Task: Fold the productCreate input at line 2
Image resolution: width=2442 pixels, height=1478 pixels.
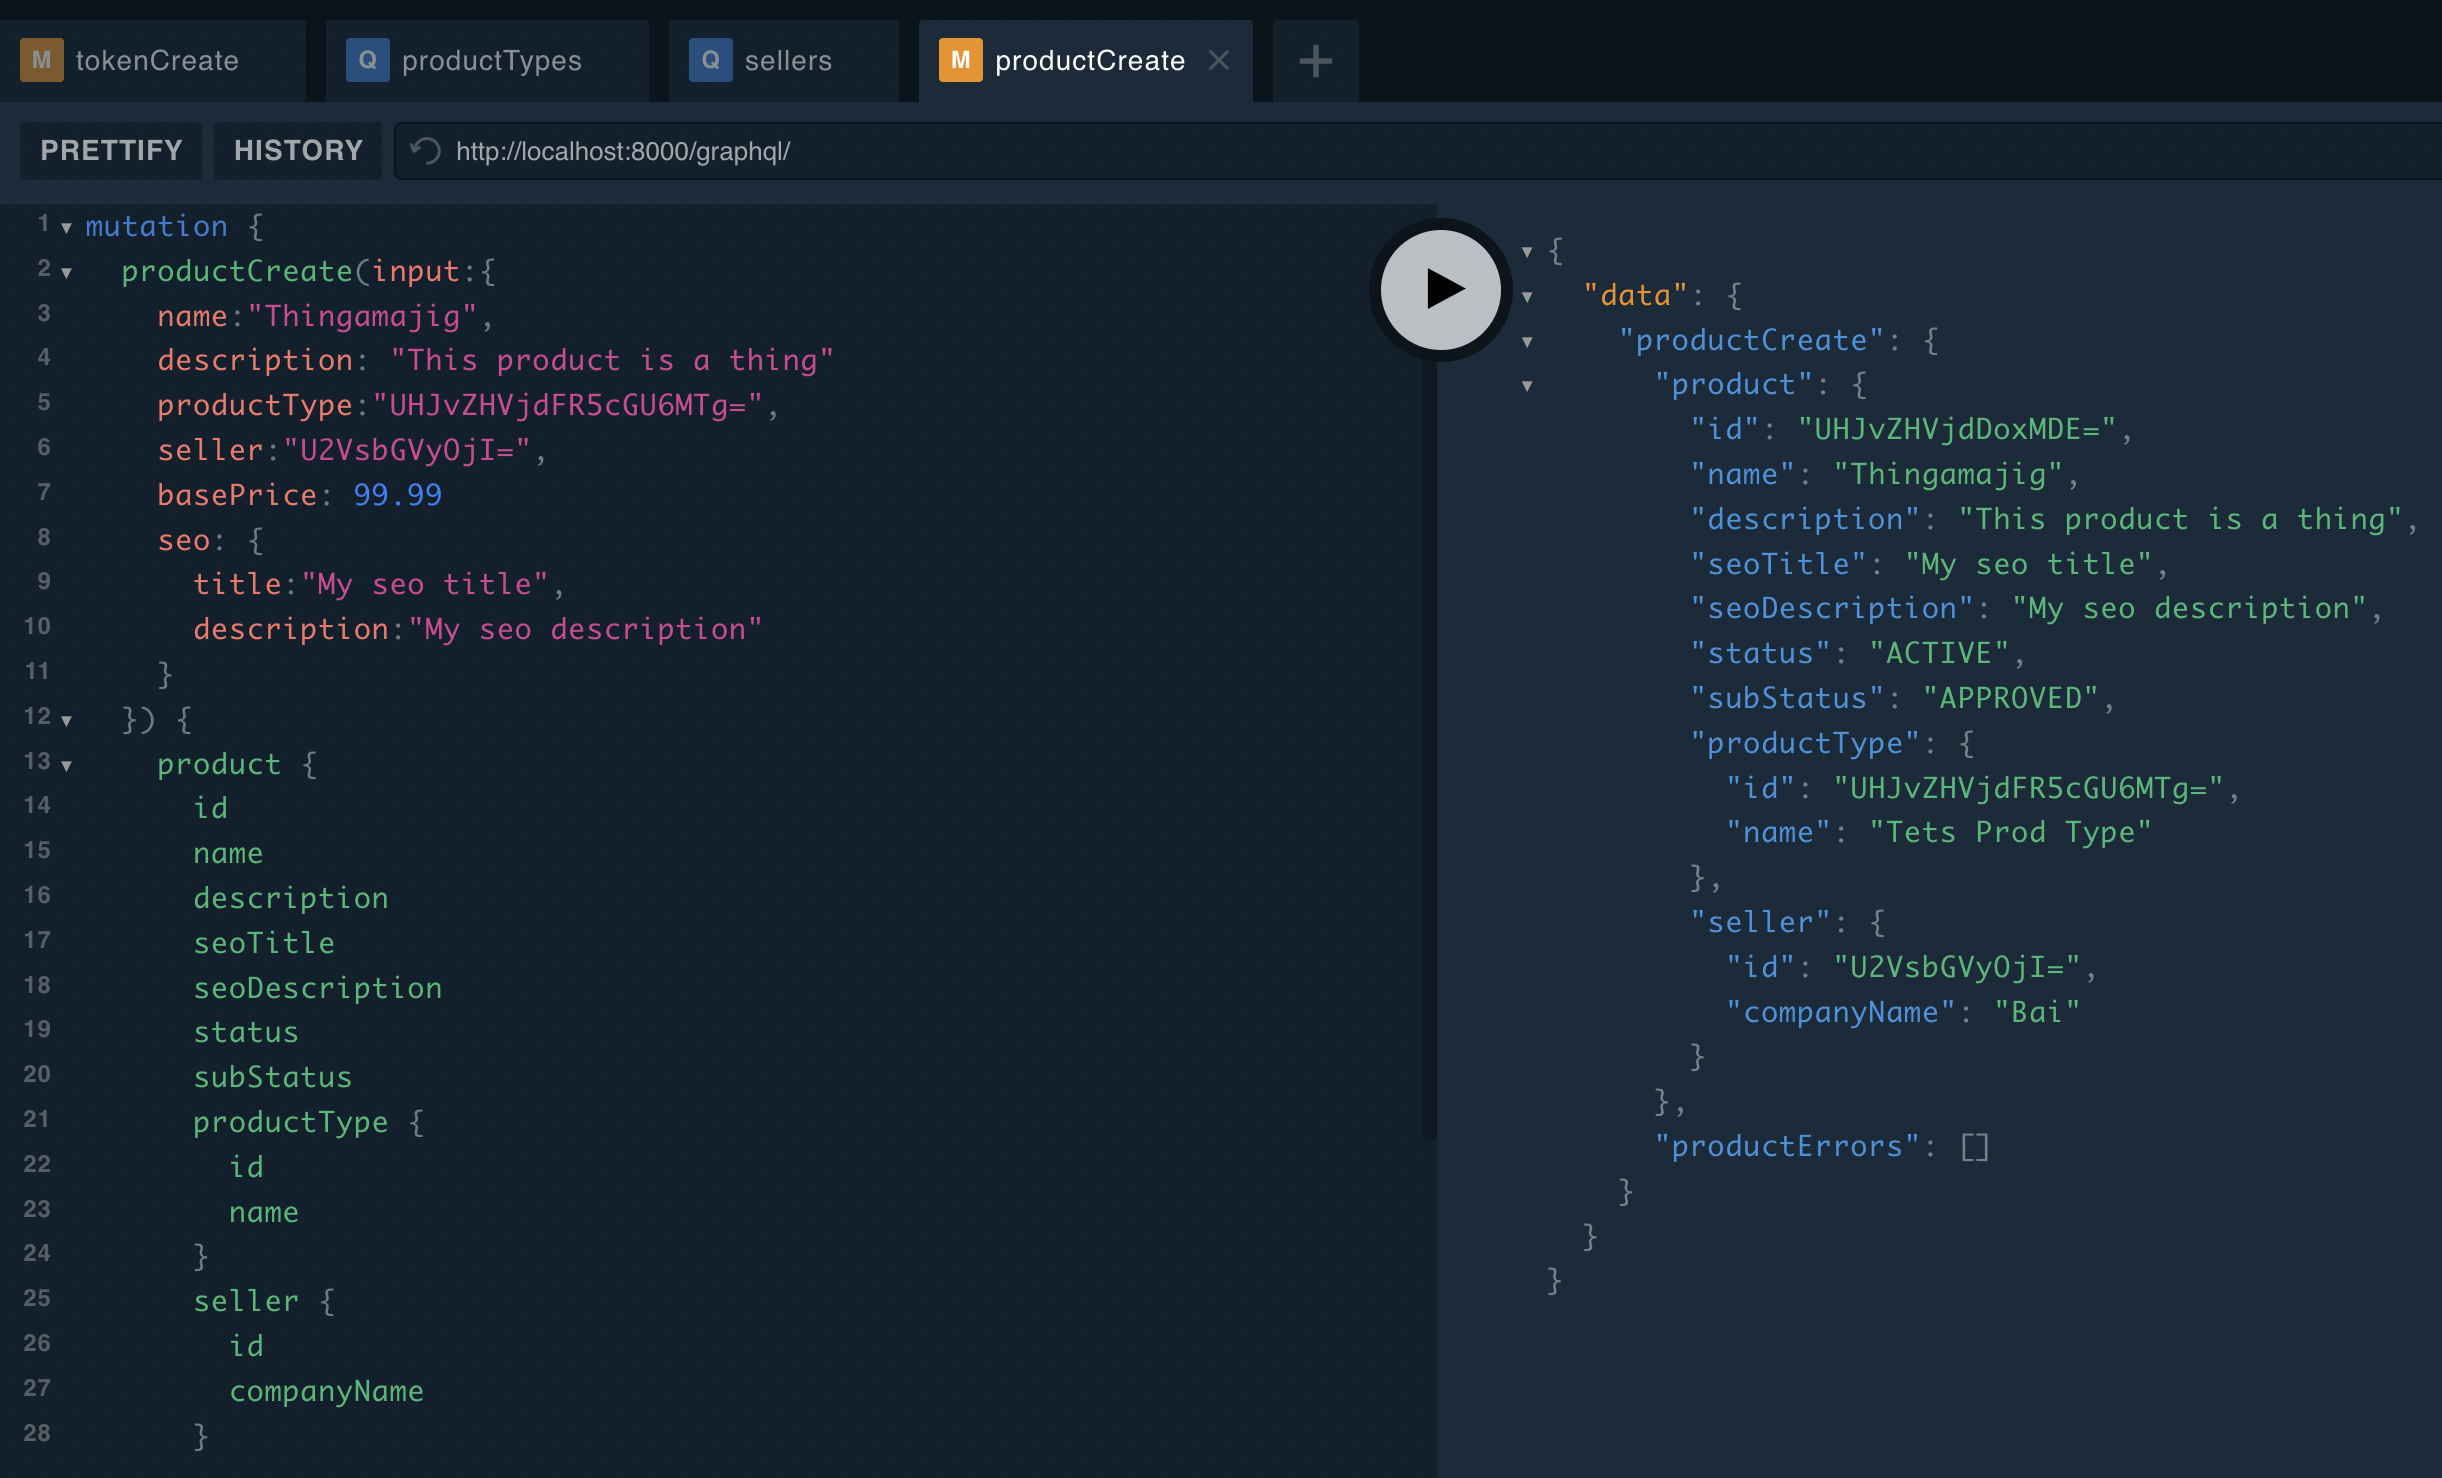Action: coord(66,272)
